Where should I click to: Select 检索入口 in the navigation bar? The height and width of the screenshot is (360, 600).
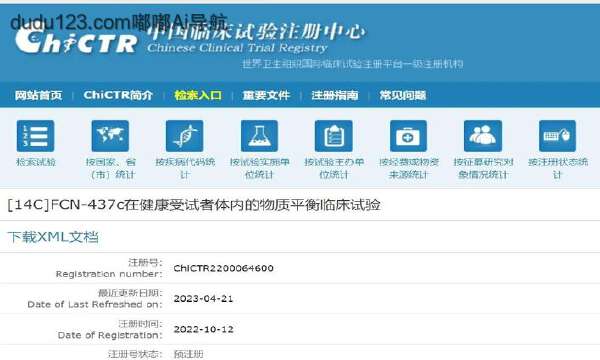click(198, 95)
